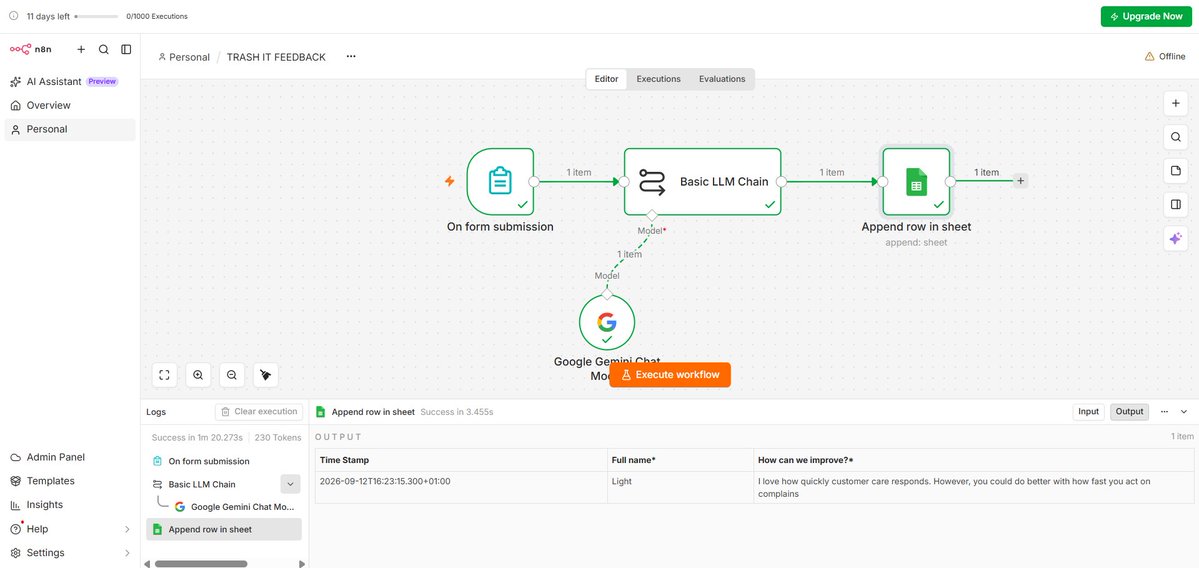This screenshot has height=568, width=1199.
Task: Add node using canvas plus button
Action: [1176, 103]
